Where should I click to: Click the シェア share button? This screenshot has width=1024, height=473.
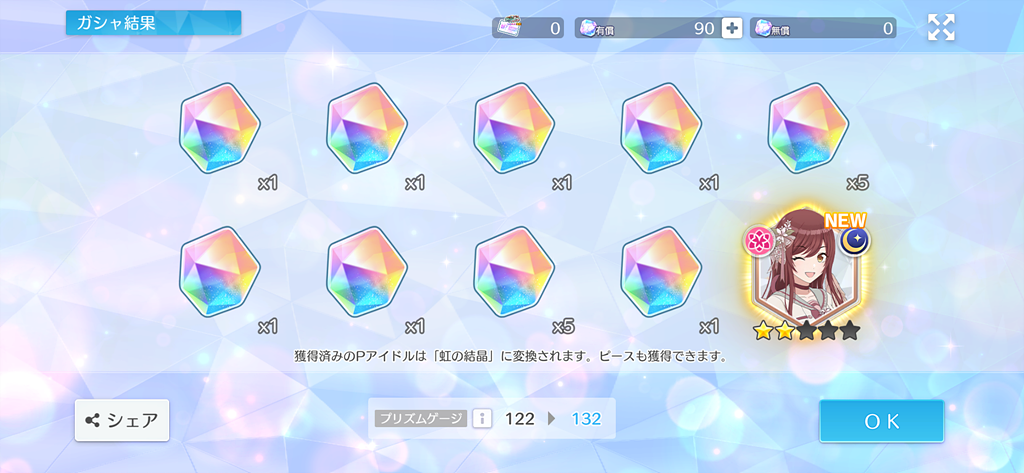click(x=122, y=420)
